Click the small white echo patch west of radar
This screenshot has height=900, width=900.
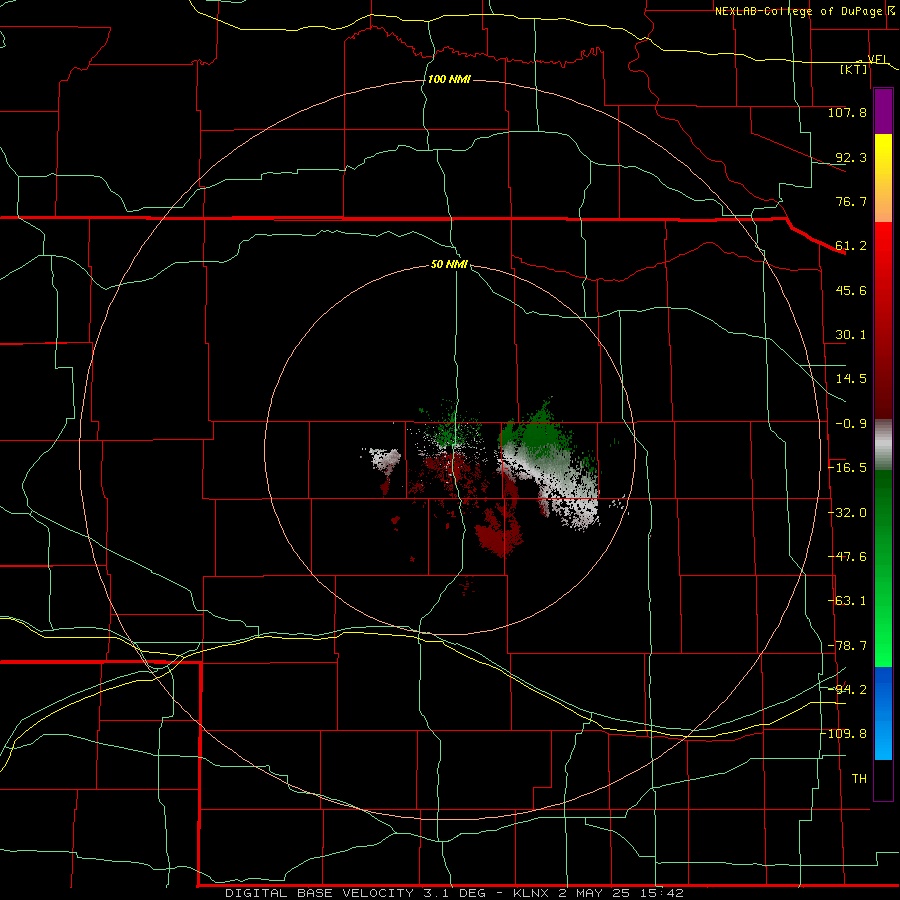pos(385,459)
